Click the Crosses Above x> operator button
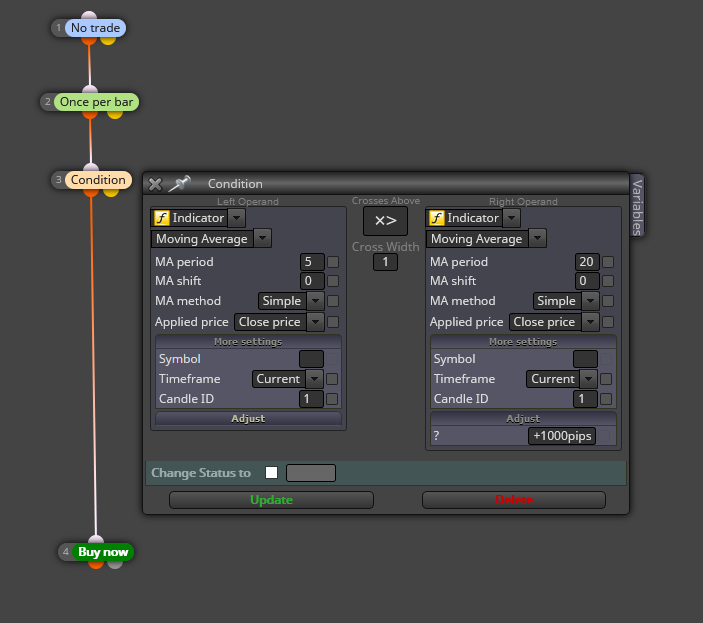The width and height of the screenshot is (703, 623). pos(386,221)
